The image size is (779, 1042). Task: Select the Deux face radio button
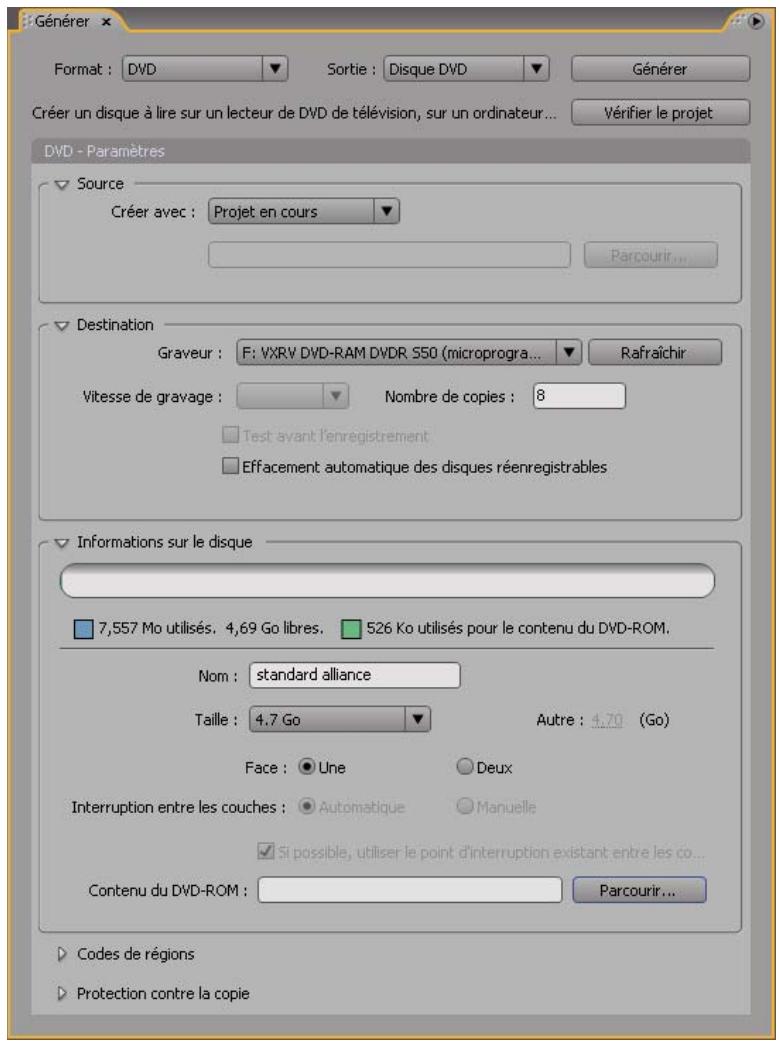click(x=465, y=768)
